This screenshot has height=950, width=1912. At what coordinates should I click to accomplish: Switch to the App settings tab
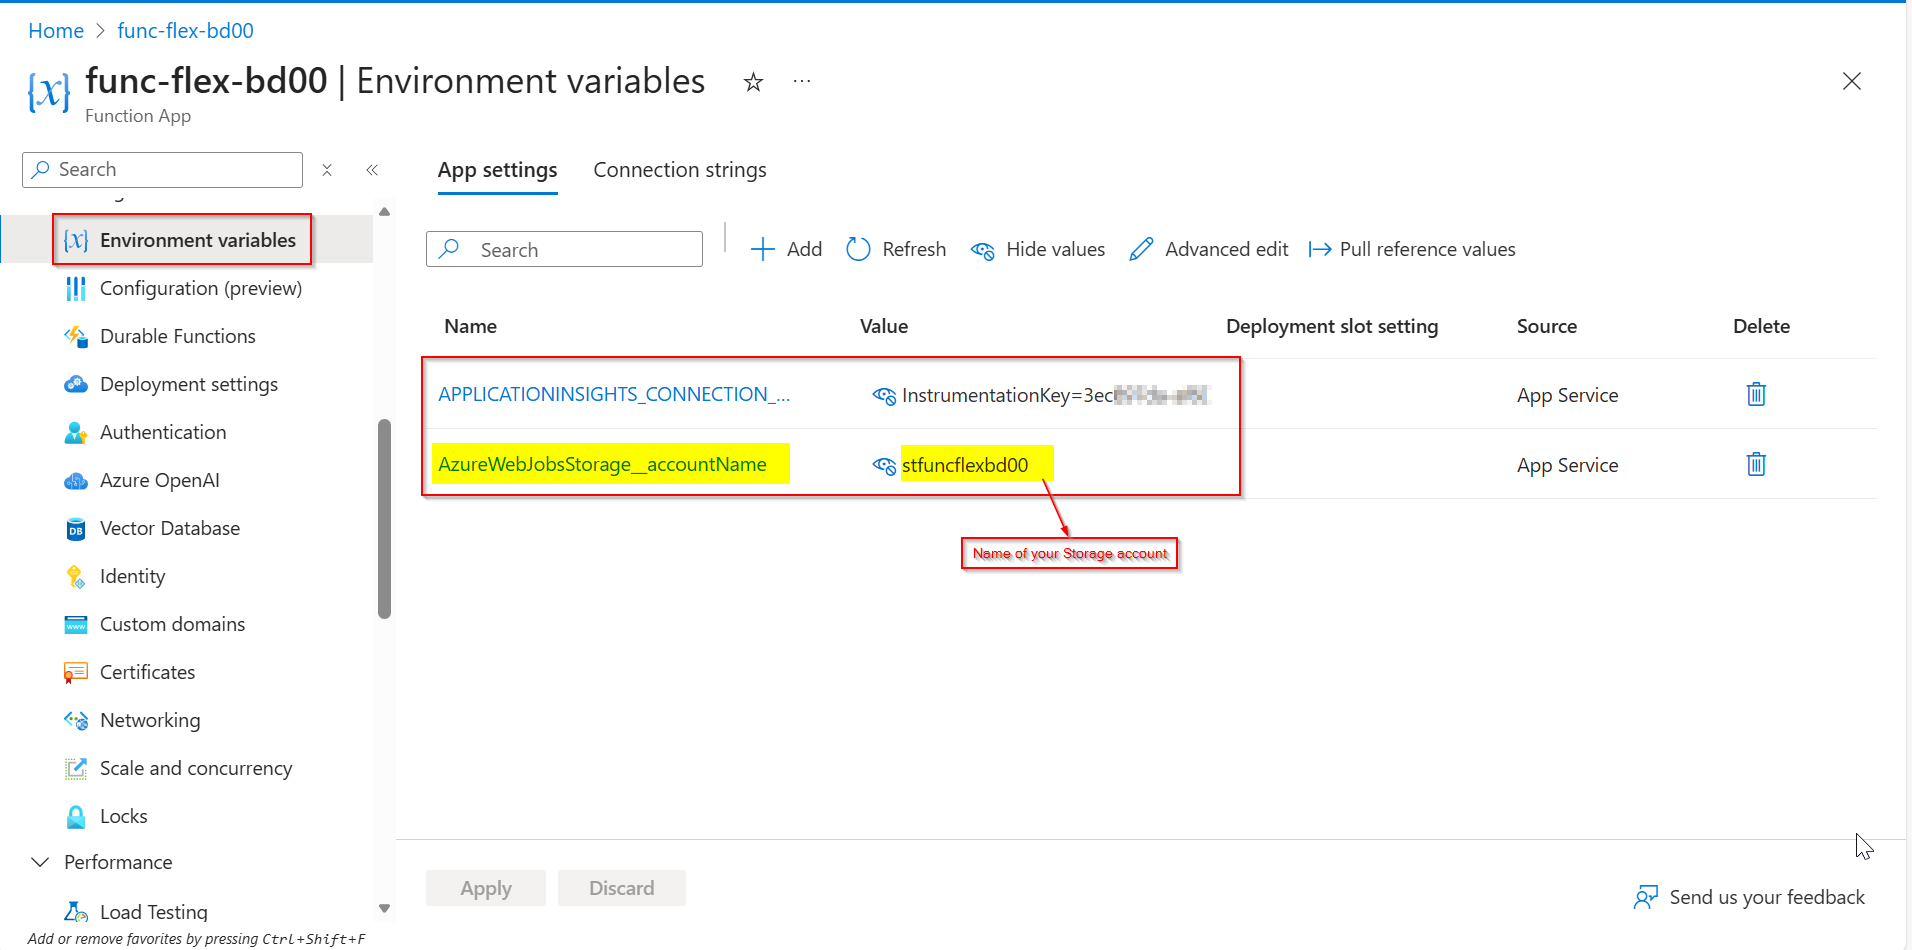(x=497, y=170)
